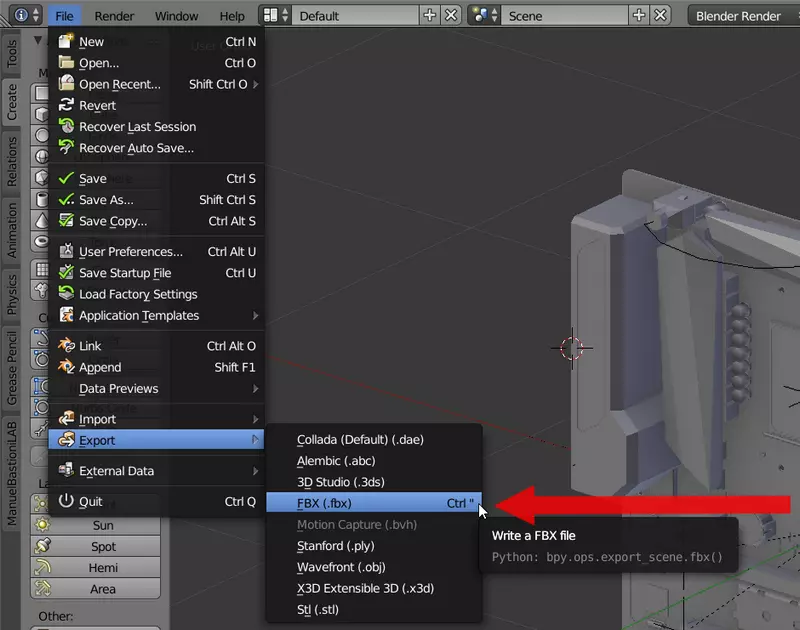The width and height of the screenshot is (800, 630).
Task: Open the screen layout browse icon
Action: 274,16
